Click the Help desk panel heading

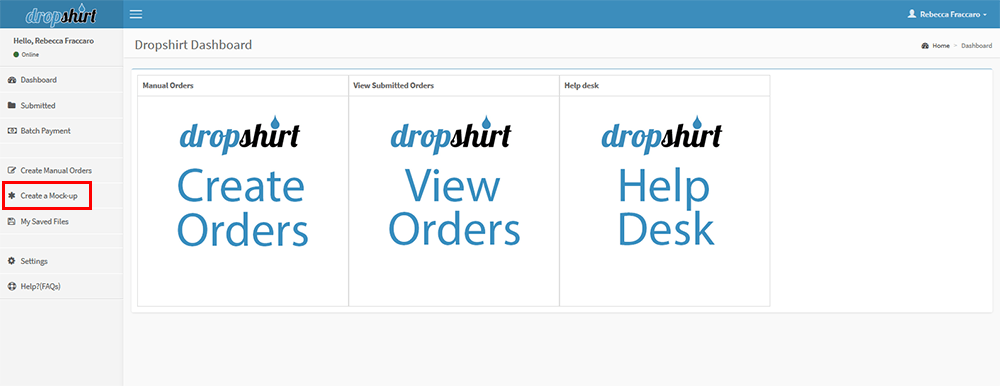coord(582,85)
